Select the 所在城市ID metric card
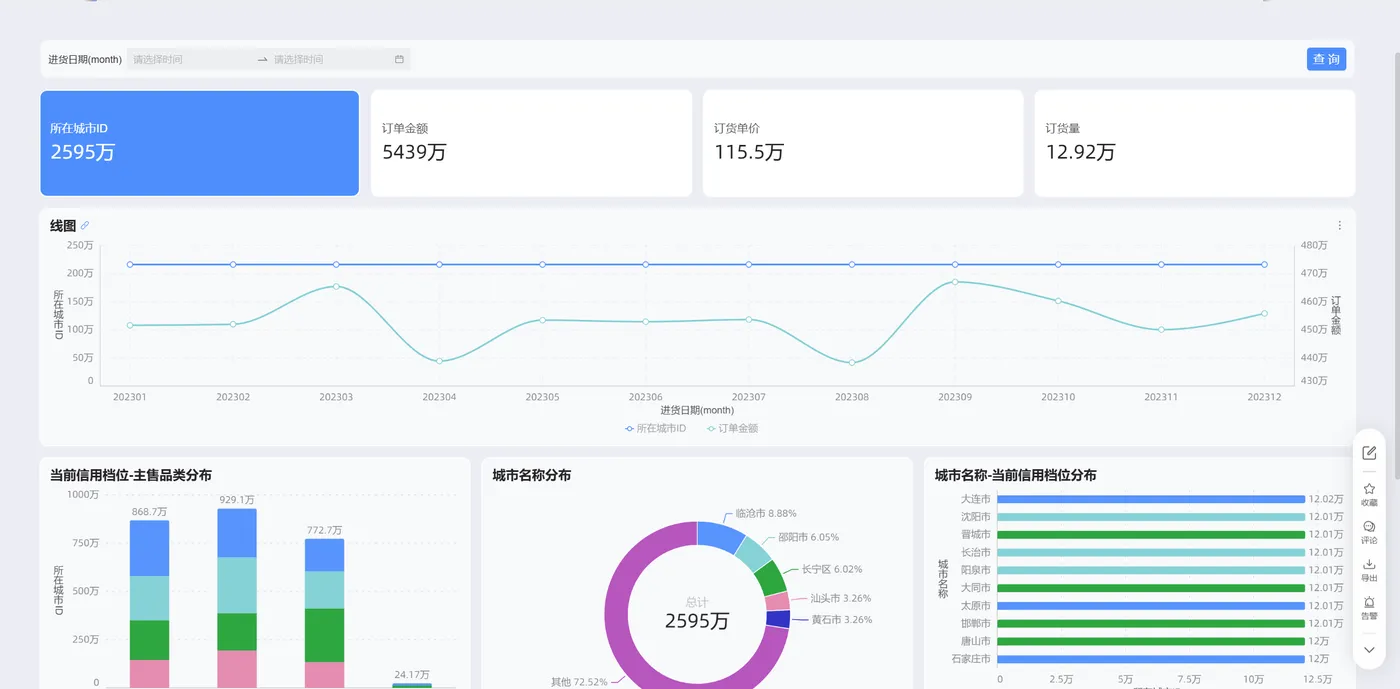This screenshot has width=1400, height=689. pos(200,143)
